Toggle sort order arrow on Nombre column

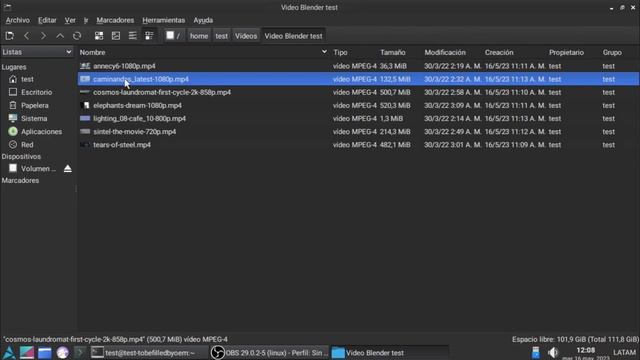tap(324, 52)
